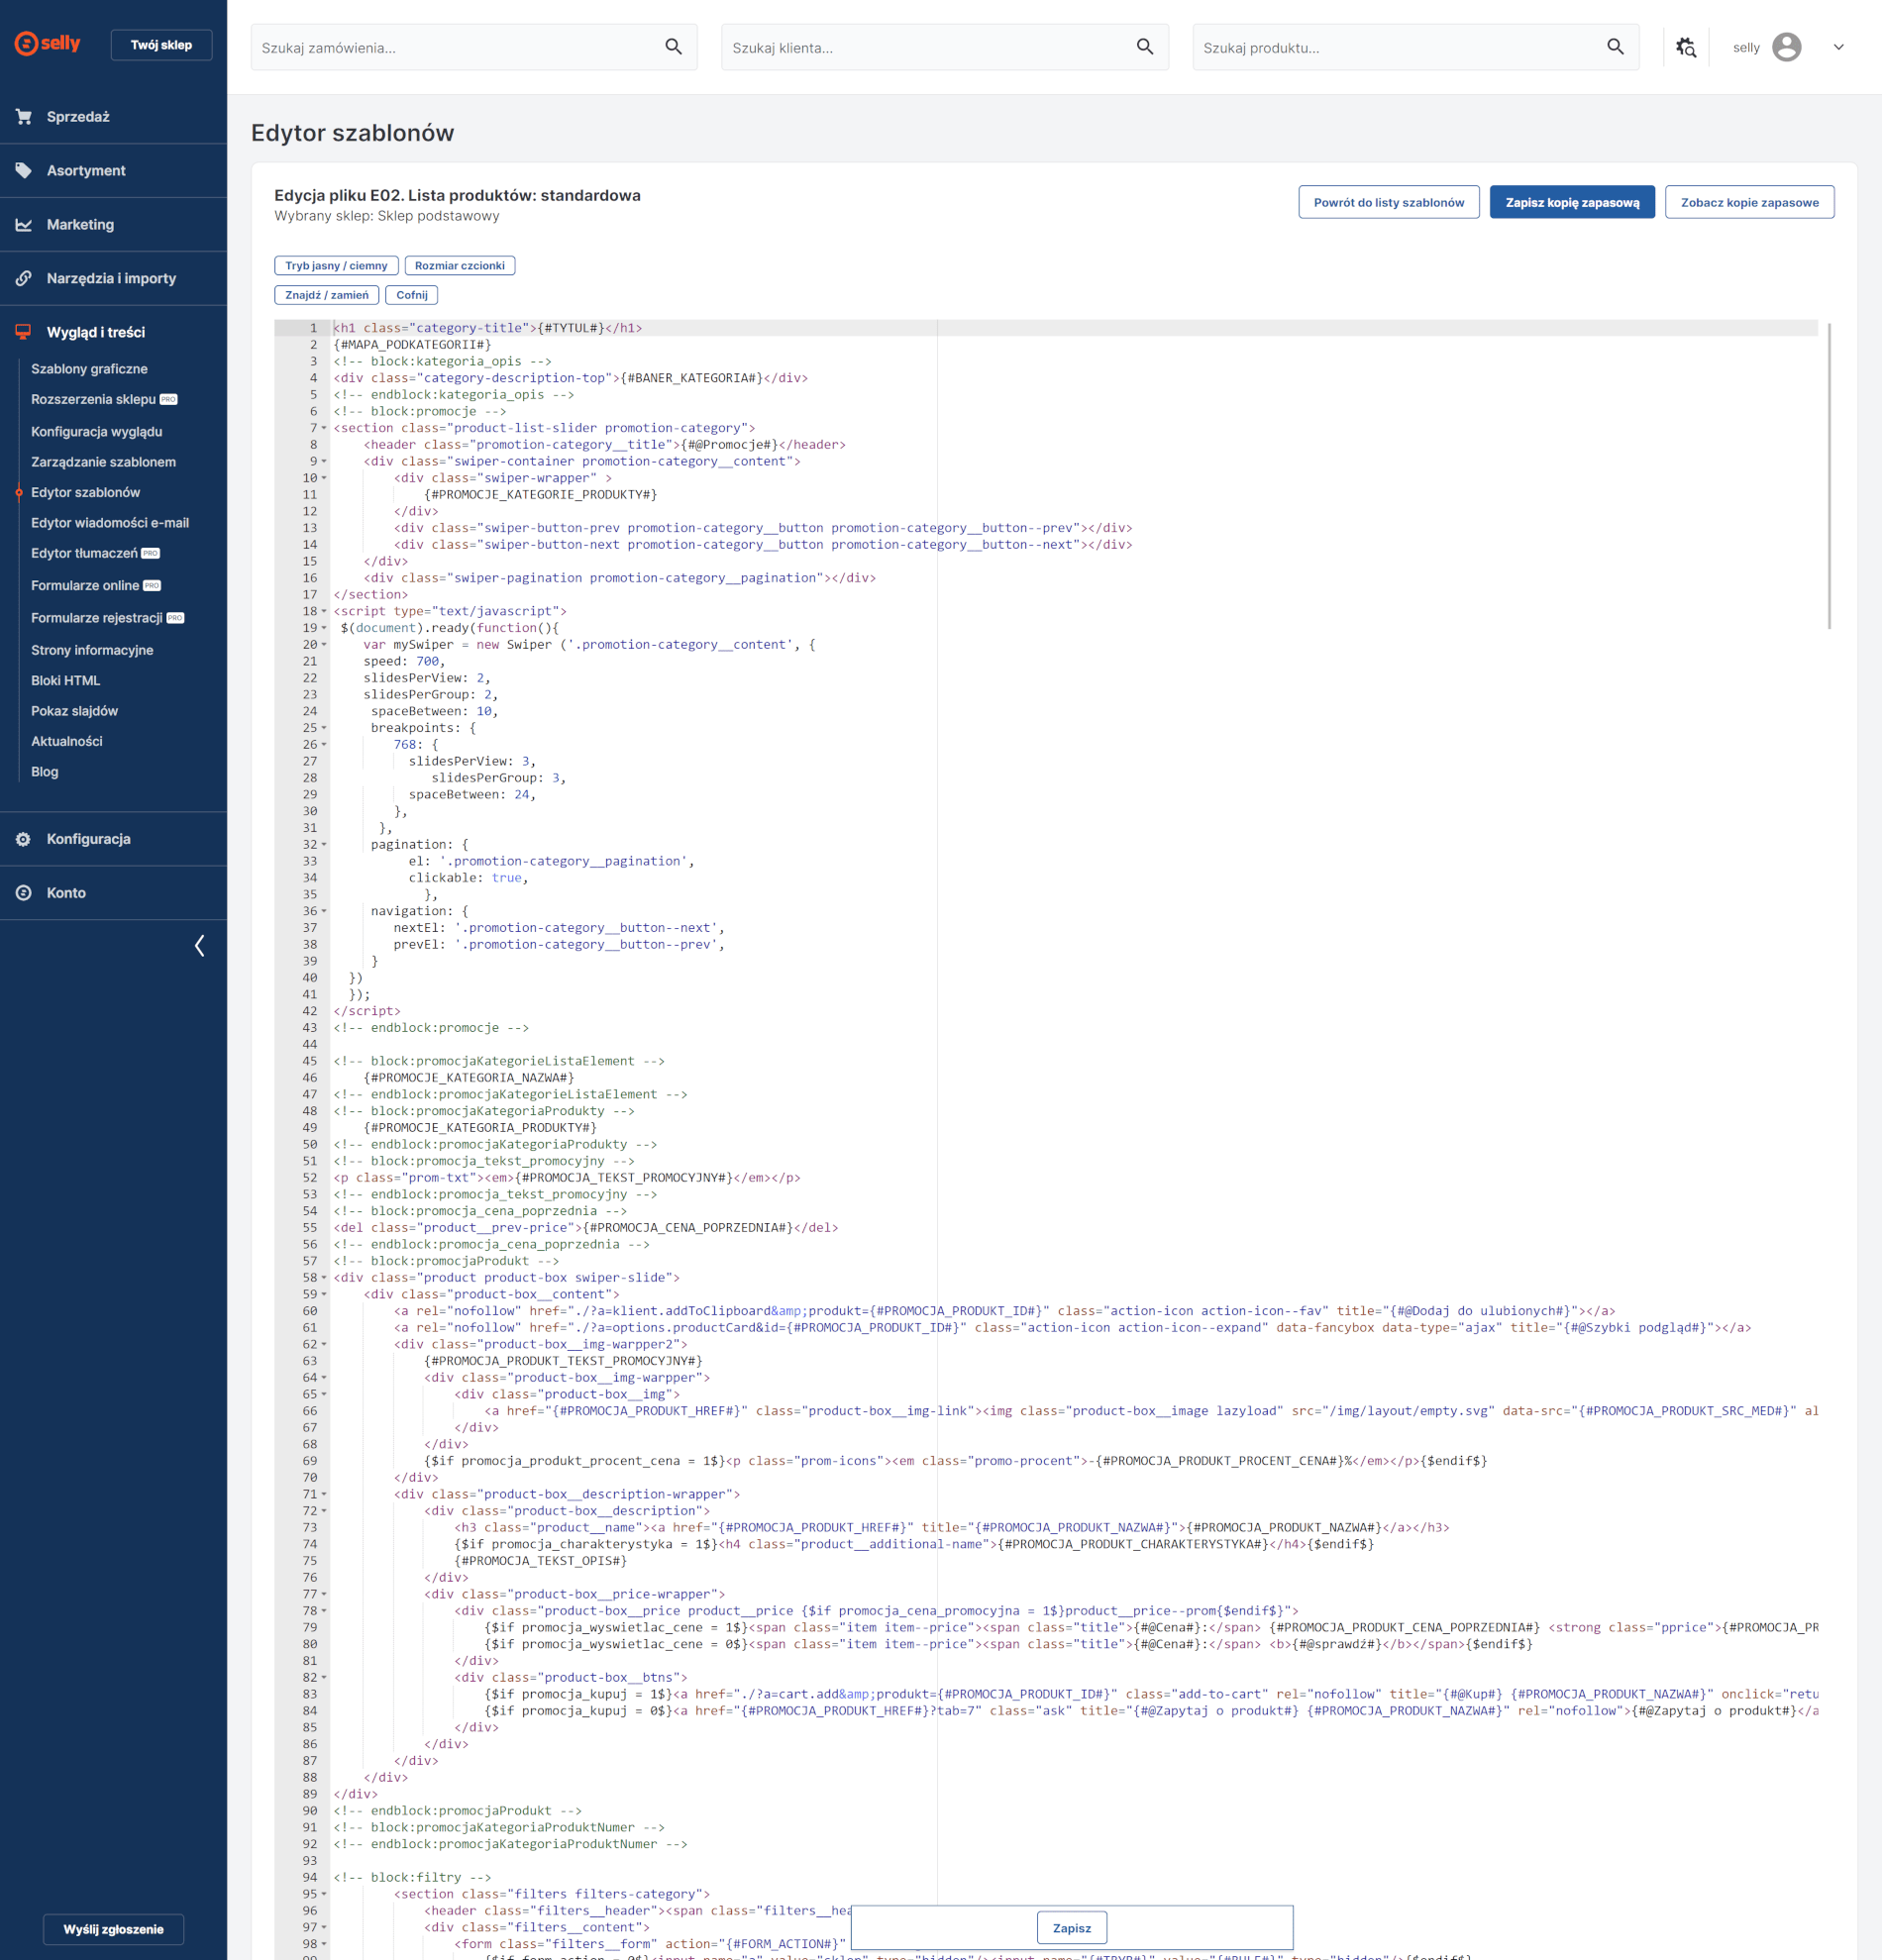This screenshot has height=1960, width=1882.
Task: Expand the user account dropdown arrow
Action: 1838,47
